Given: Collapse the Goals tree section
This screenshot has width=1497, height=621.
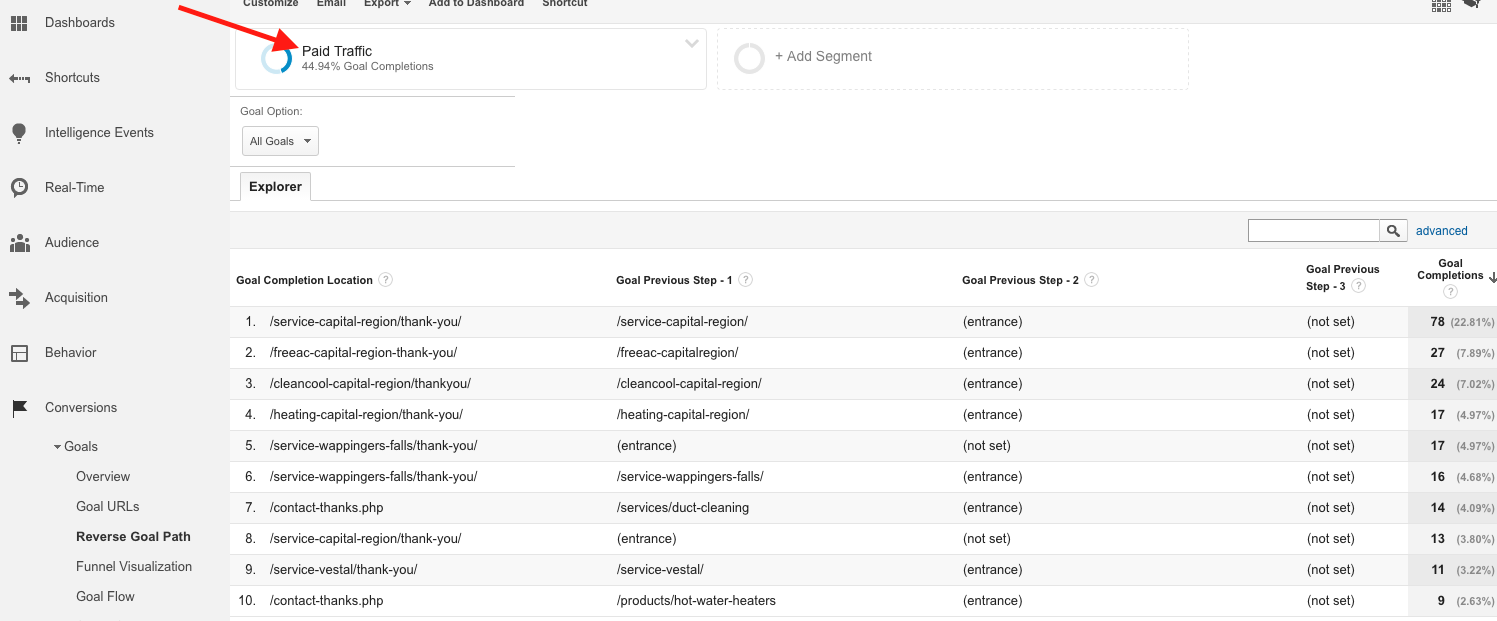Looking at the screenshot, I should tap(58, 447).
